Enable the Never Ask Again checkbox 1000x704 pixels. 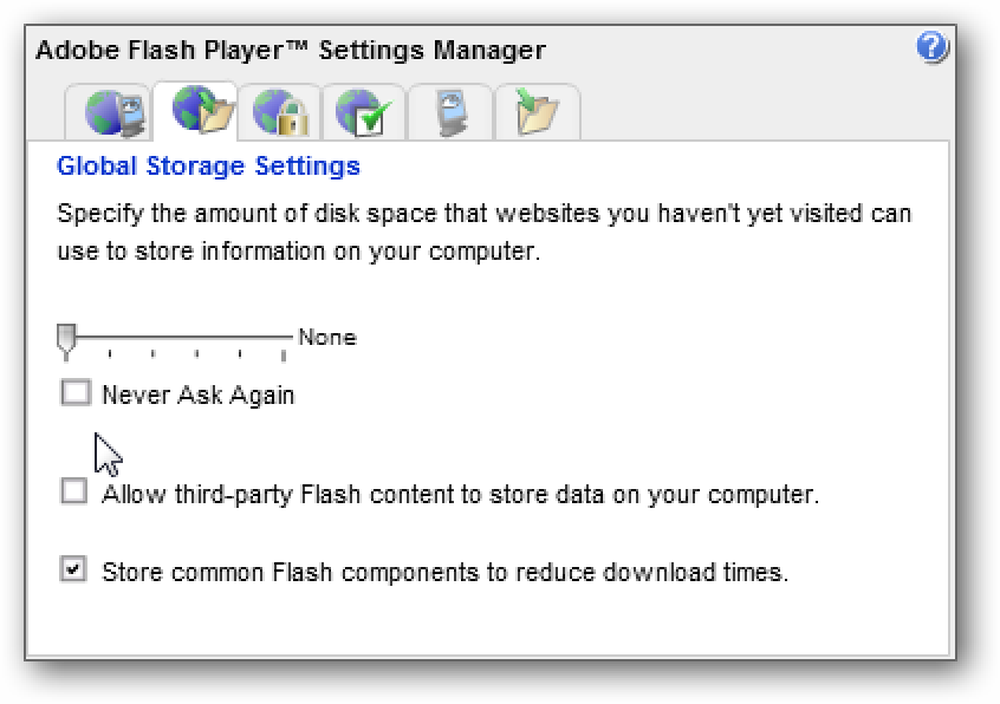coord(75,392)
